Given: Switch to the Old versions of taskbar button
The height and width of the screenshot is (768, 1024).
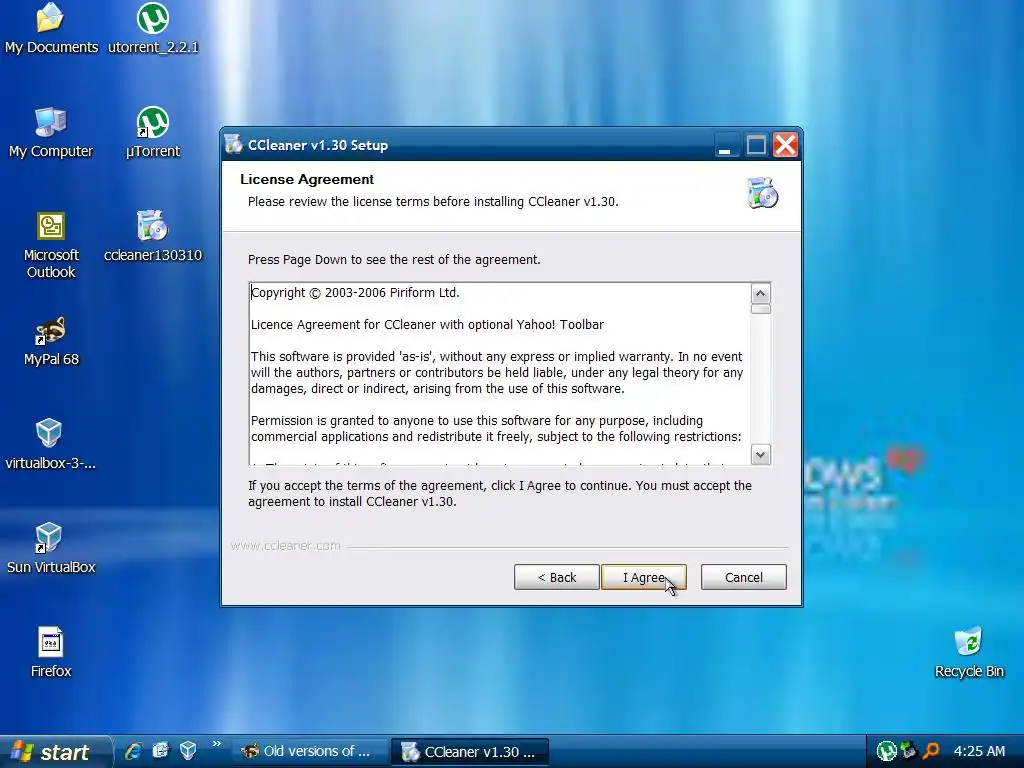Looking at the screenshot, I should point(309,752).
